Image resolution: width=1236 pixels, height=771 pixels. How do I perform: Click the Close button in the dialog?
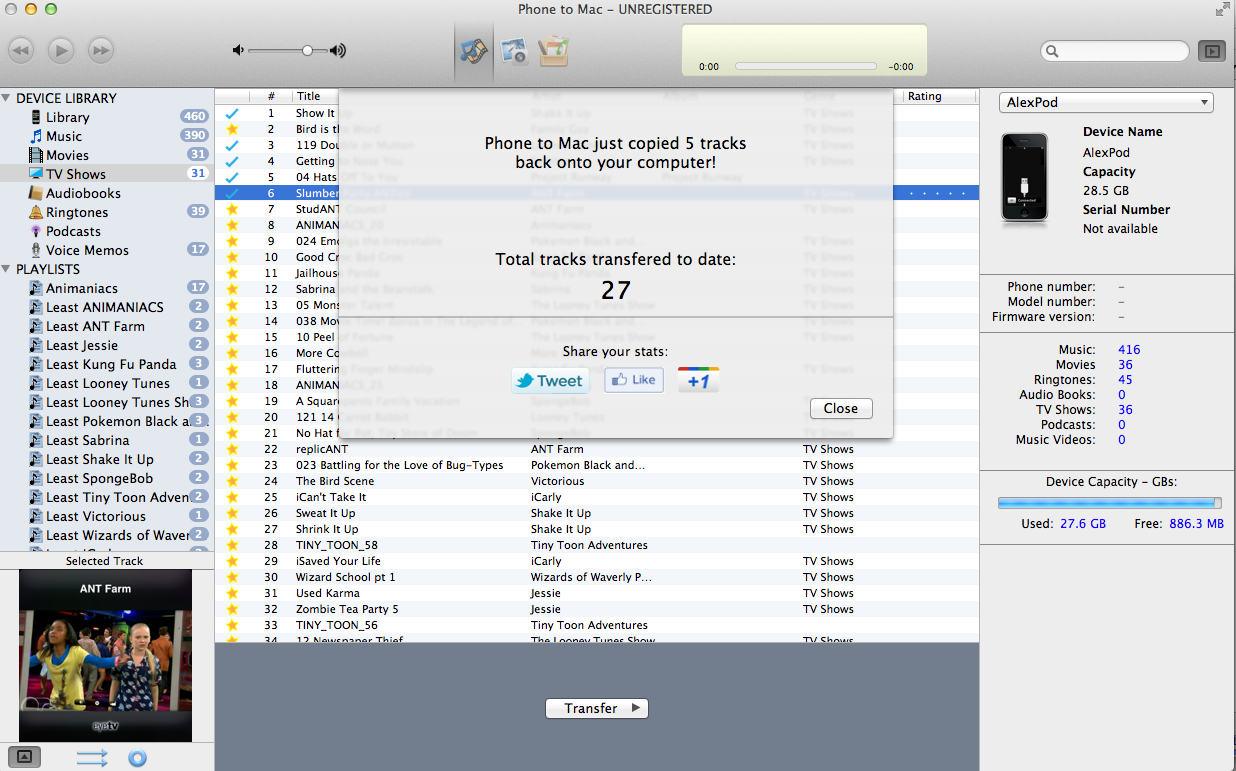[840, 408]
